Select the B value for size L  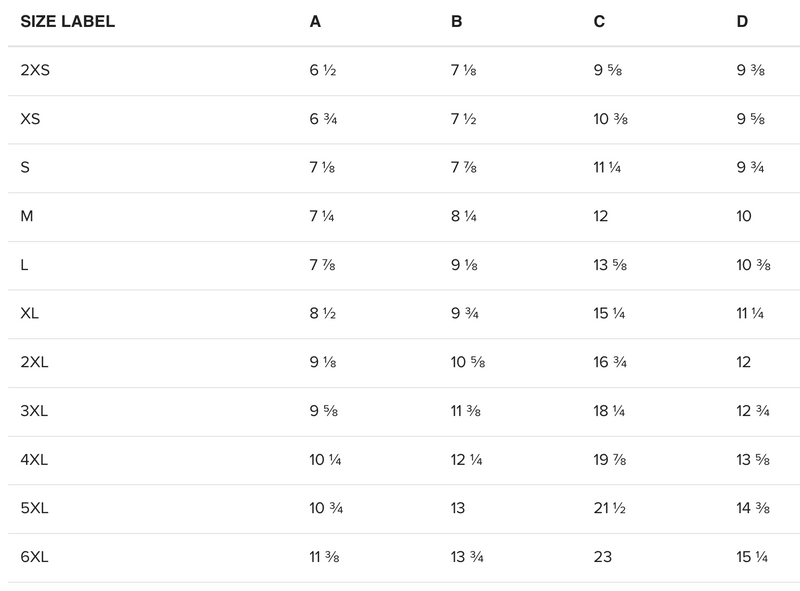464,265
